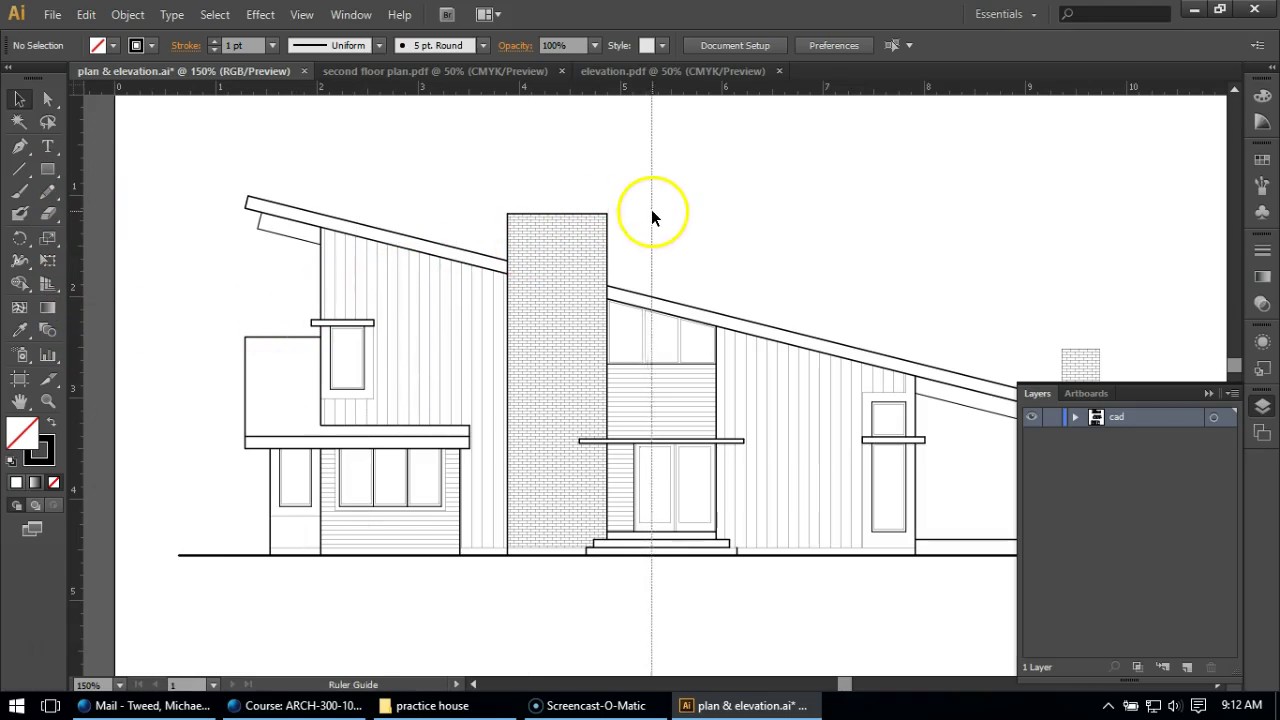
Task: Open the Symbols panel club icon
Action: point(1262,211)
